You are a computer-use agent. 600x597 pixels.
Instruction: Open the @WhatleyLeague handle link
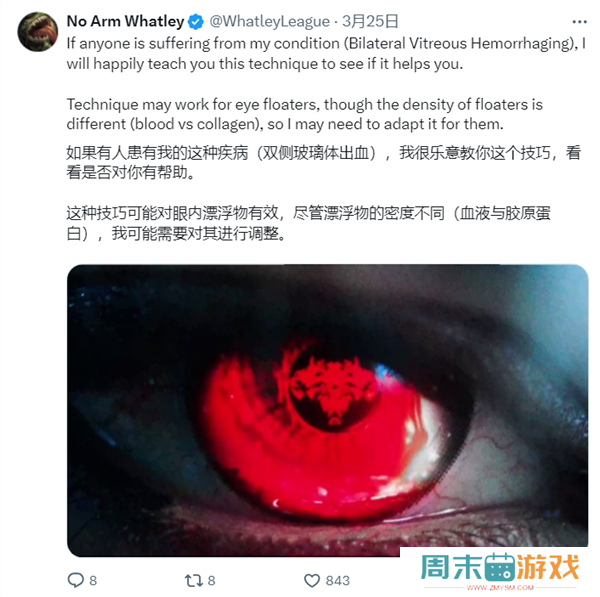[269, 21]
